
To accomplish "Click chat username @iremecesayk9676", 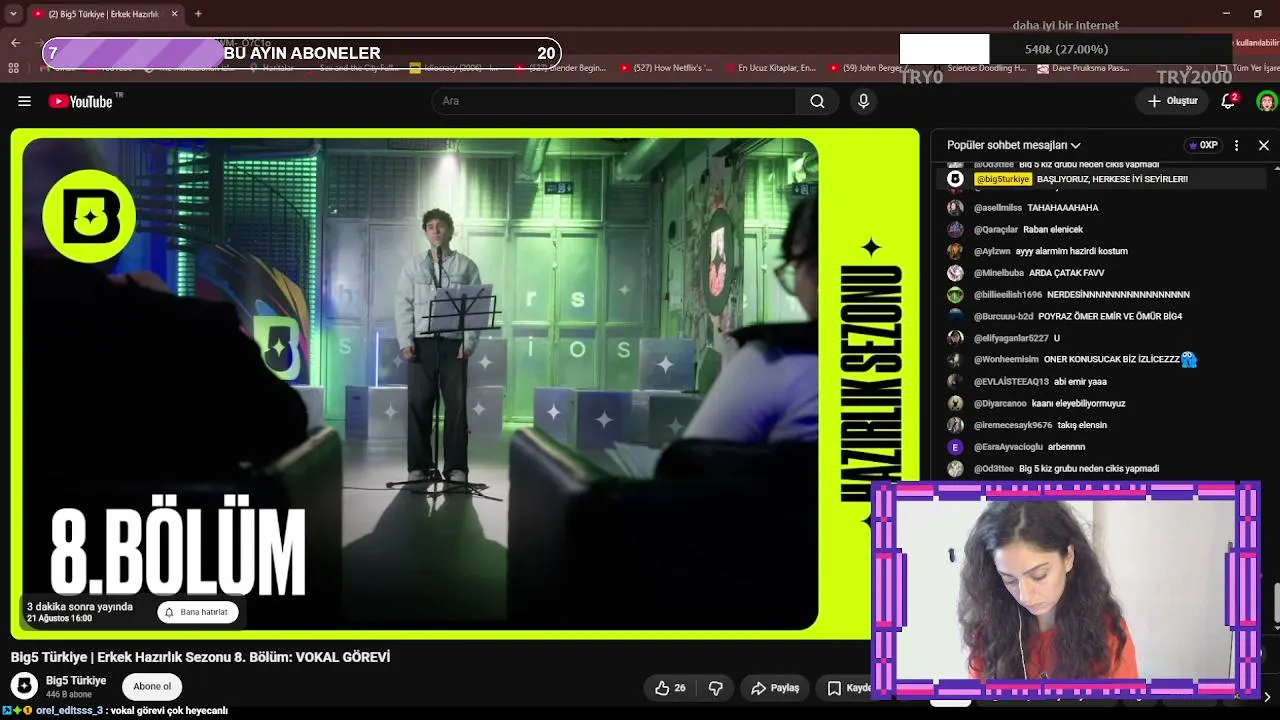I will click(x=1013, y=425).
